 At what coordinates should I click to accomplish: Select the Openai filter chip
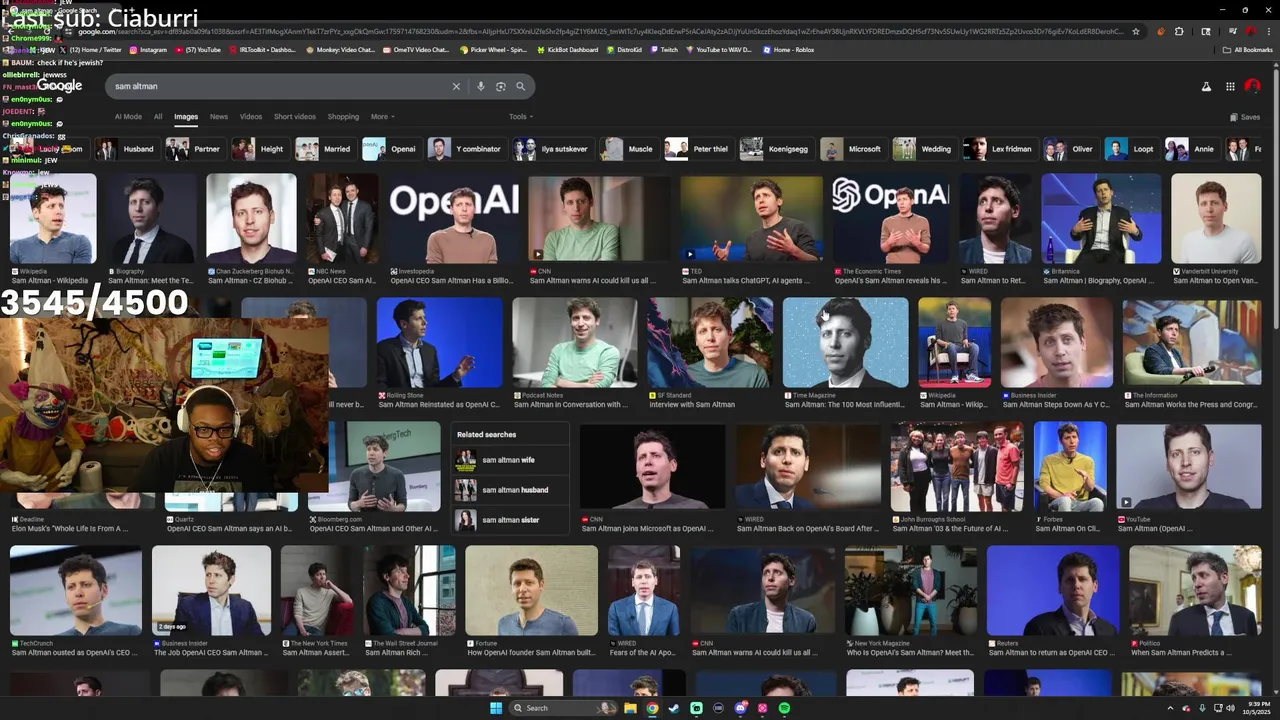pos(391,149)
